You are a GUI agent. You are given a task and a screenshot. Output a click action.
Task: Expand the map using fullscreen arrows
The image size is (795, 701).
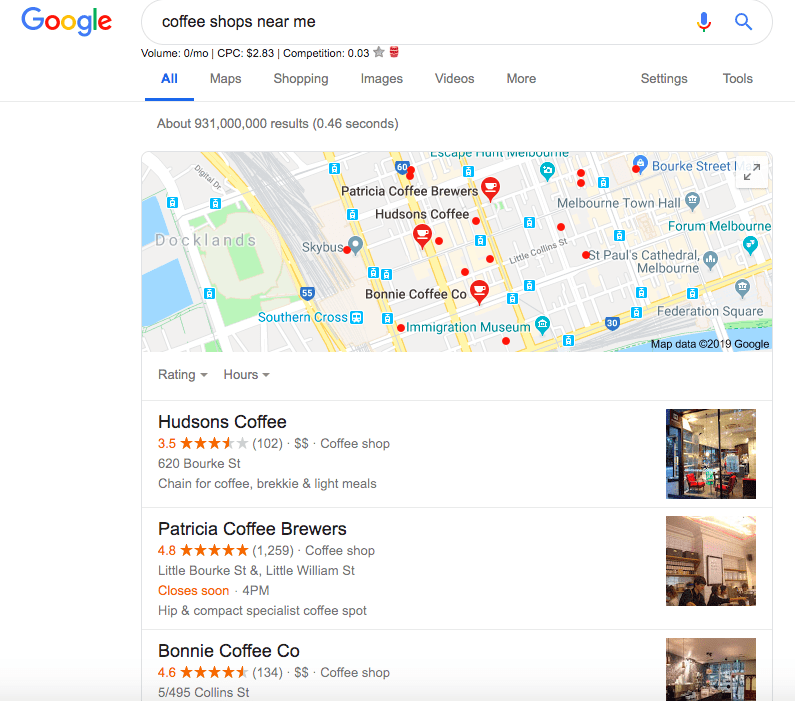(752, 172)
